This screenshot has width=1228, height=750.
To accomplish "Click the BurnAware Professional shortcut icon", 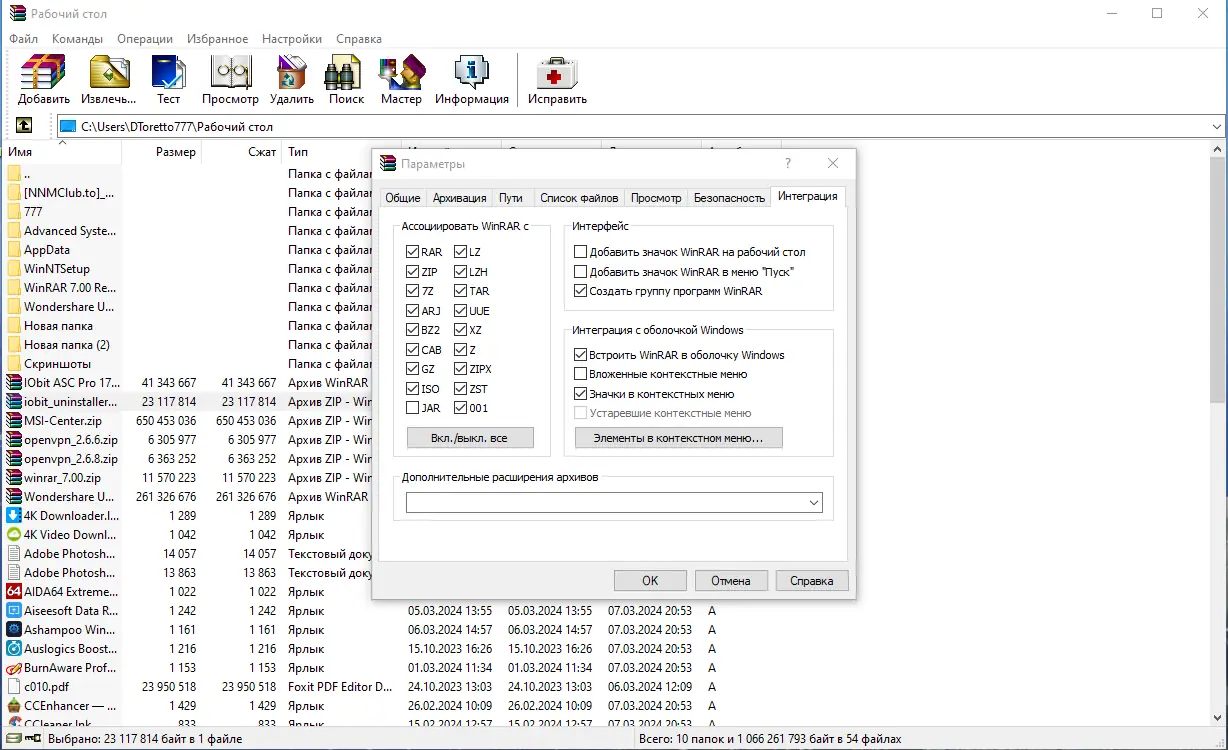I will (x=14, y=668).
